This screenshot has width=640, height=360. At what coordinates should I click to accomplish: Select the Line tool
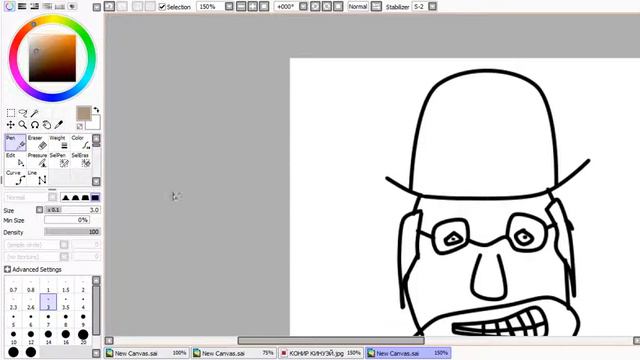point(38,178)
